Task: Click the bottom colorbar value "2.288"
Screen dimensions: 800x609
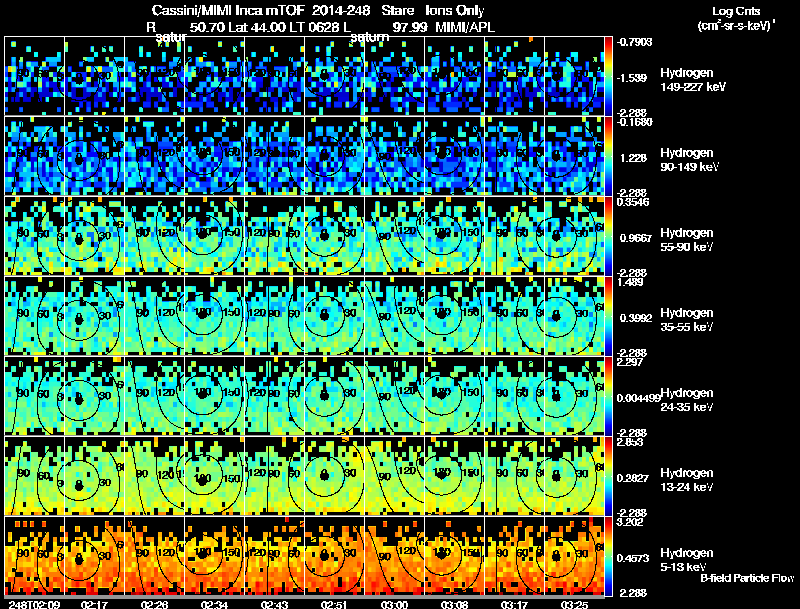Action: [x=633, y=593]
